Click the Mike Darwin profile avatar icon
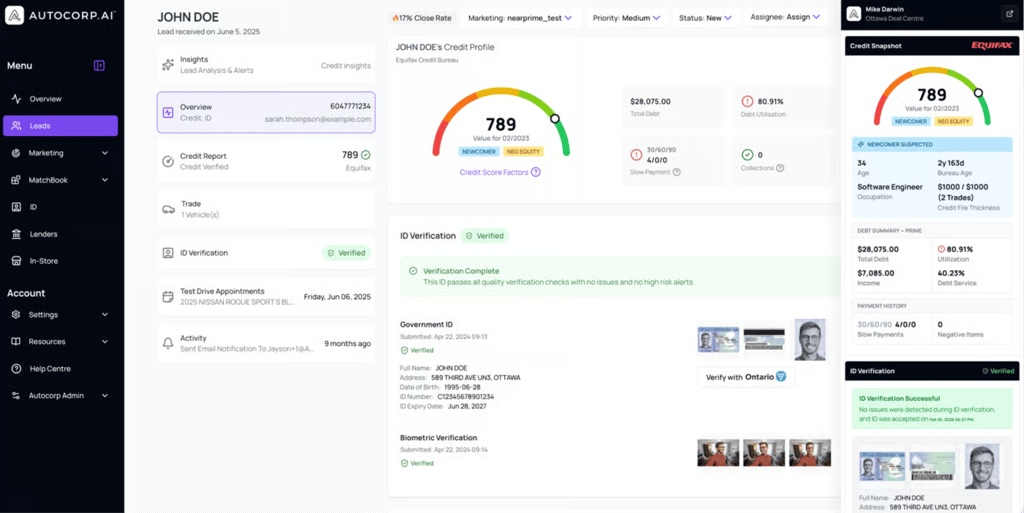The image size is (1024, 513). [x=854, y=14]
